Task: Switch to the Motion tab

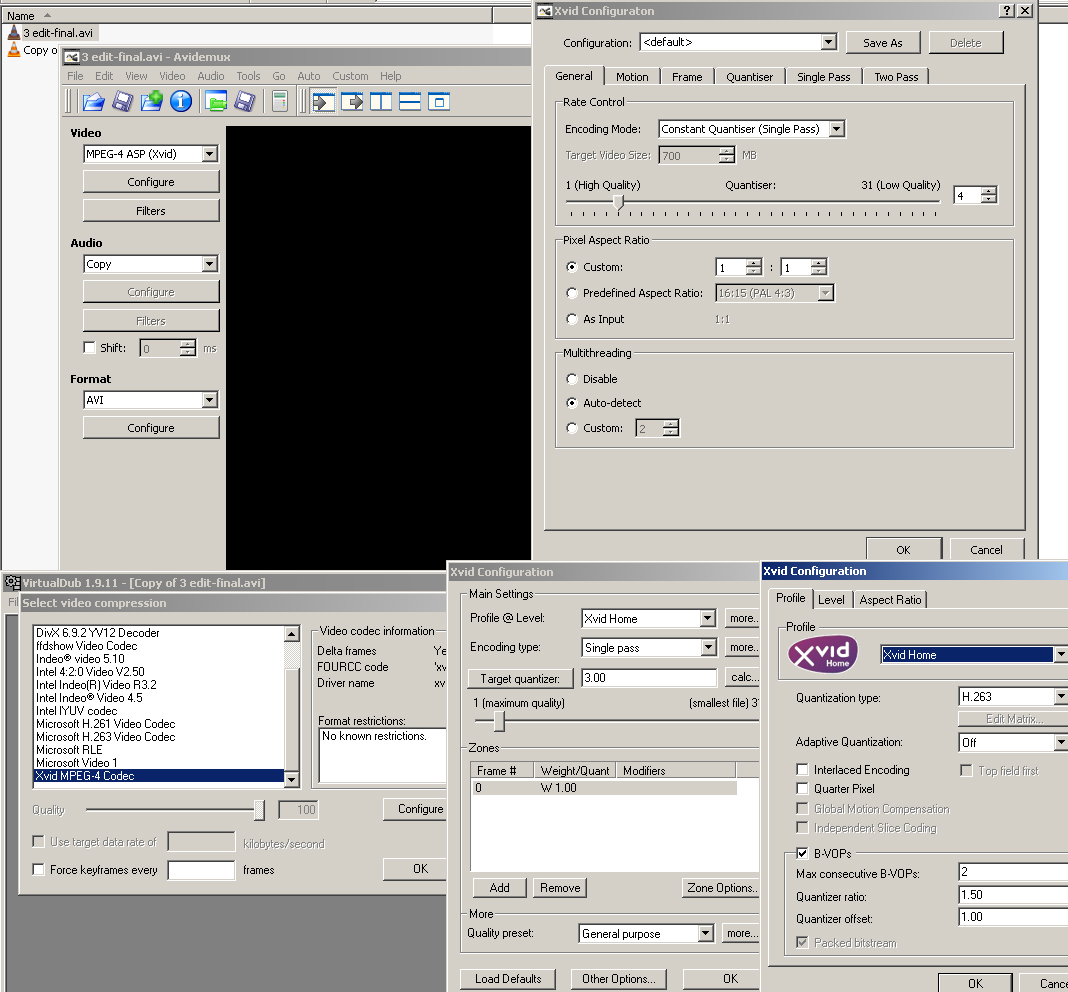Action: (632, 77)
